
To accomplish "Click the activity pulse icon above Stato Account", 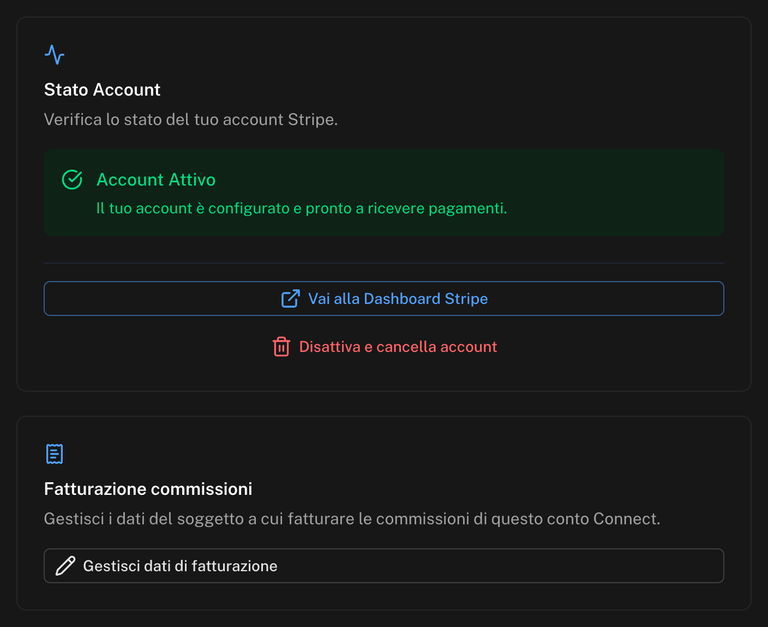I will [54, 55].
